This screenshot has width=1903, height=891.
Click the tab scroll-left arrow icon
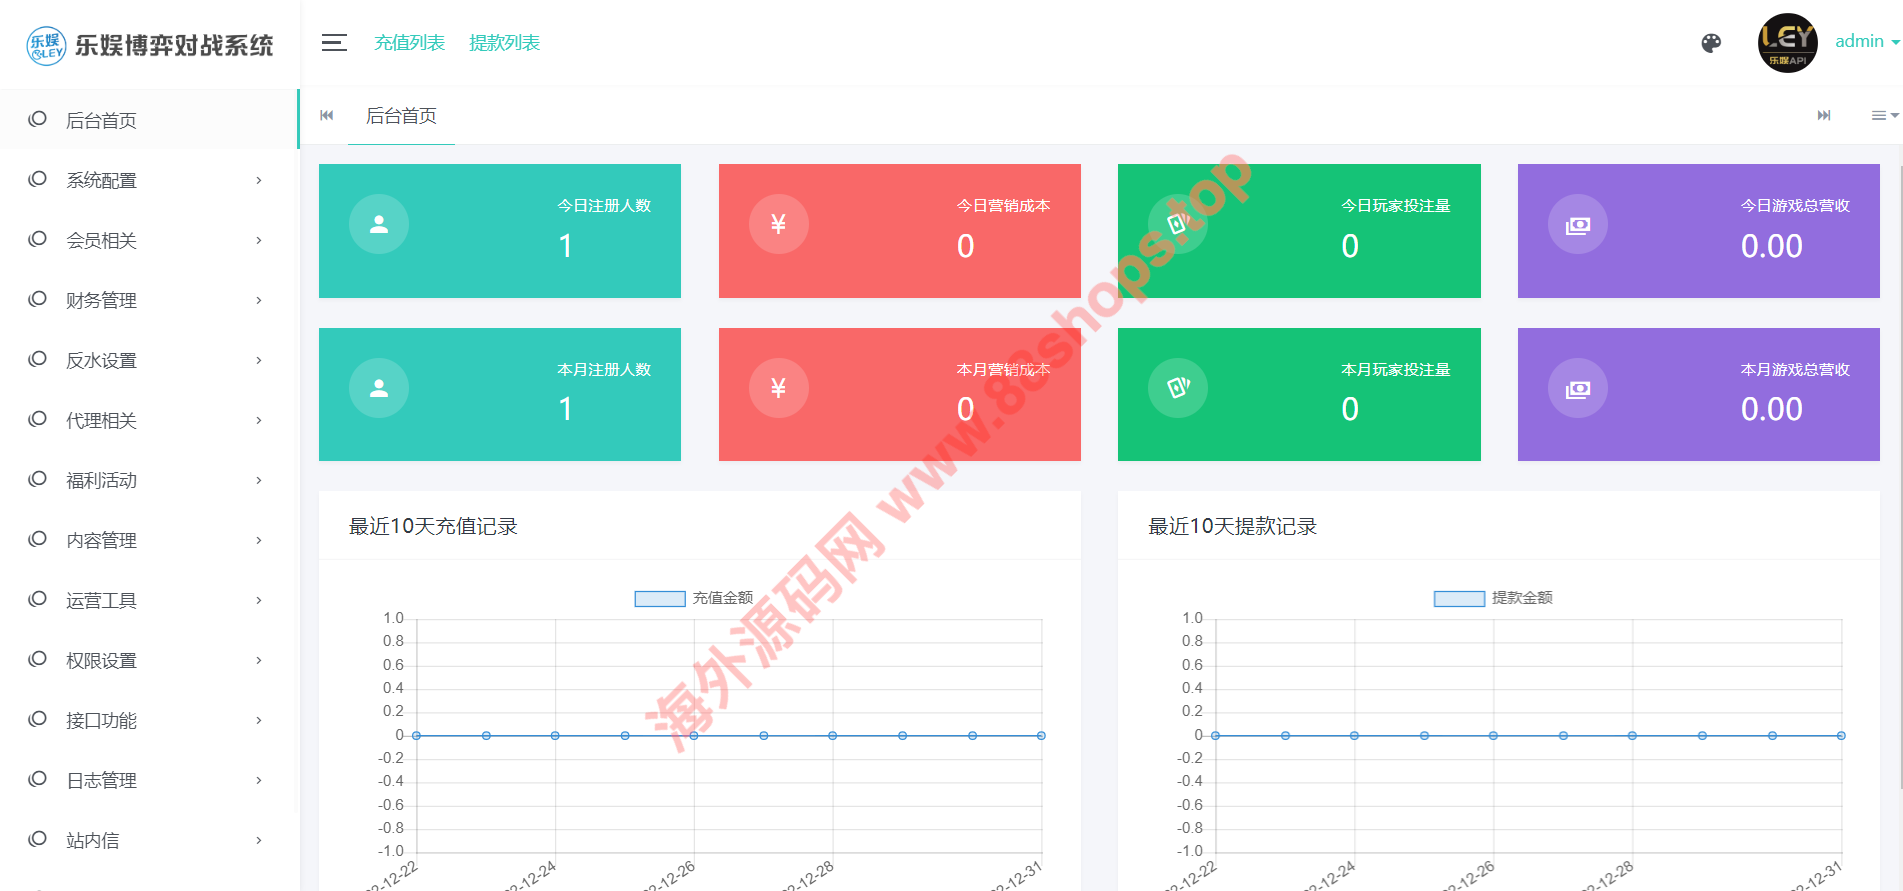[326, 116]
